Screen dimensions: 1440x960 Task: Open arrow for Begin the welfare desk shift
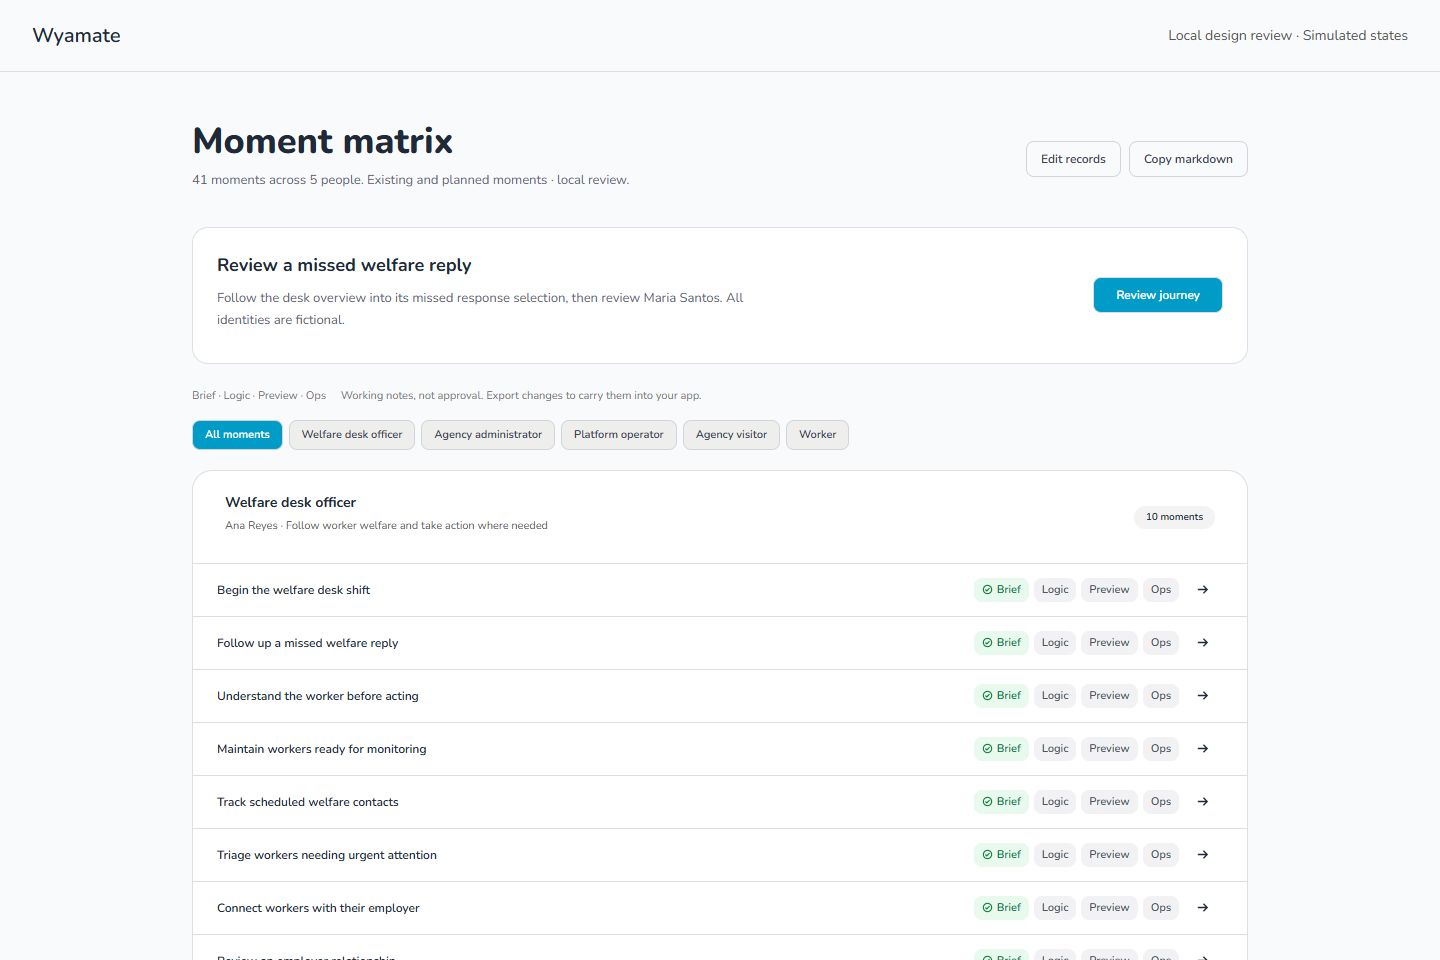(x=1203, y=590)
